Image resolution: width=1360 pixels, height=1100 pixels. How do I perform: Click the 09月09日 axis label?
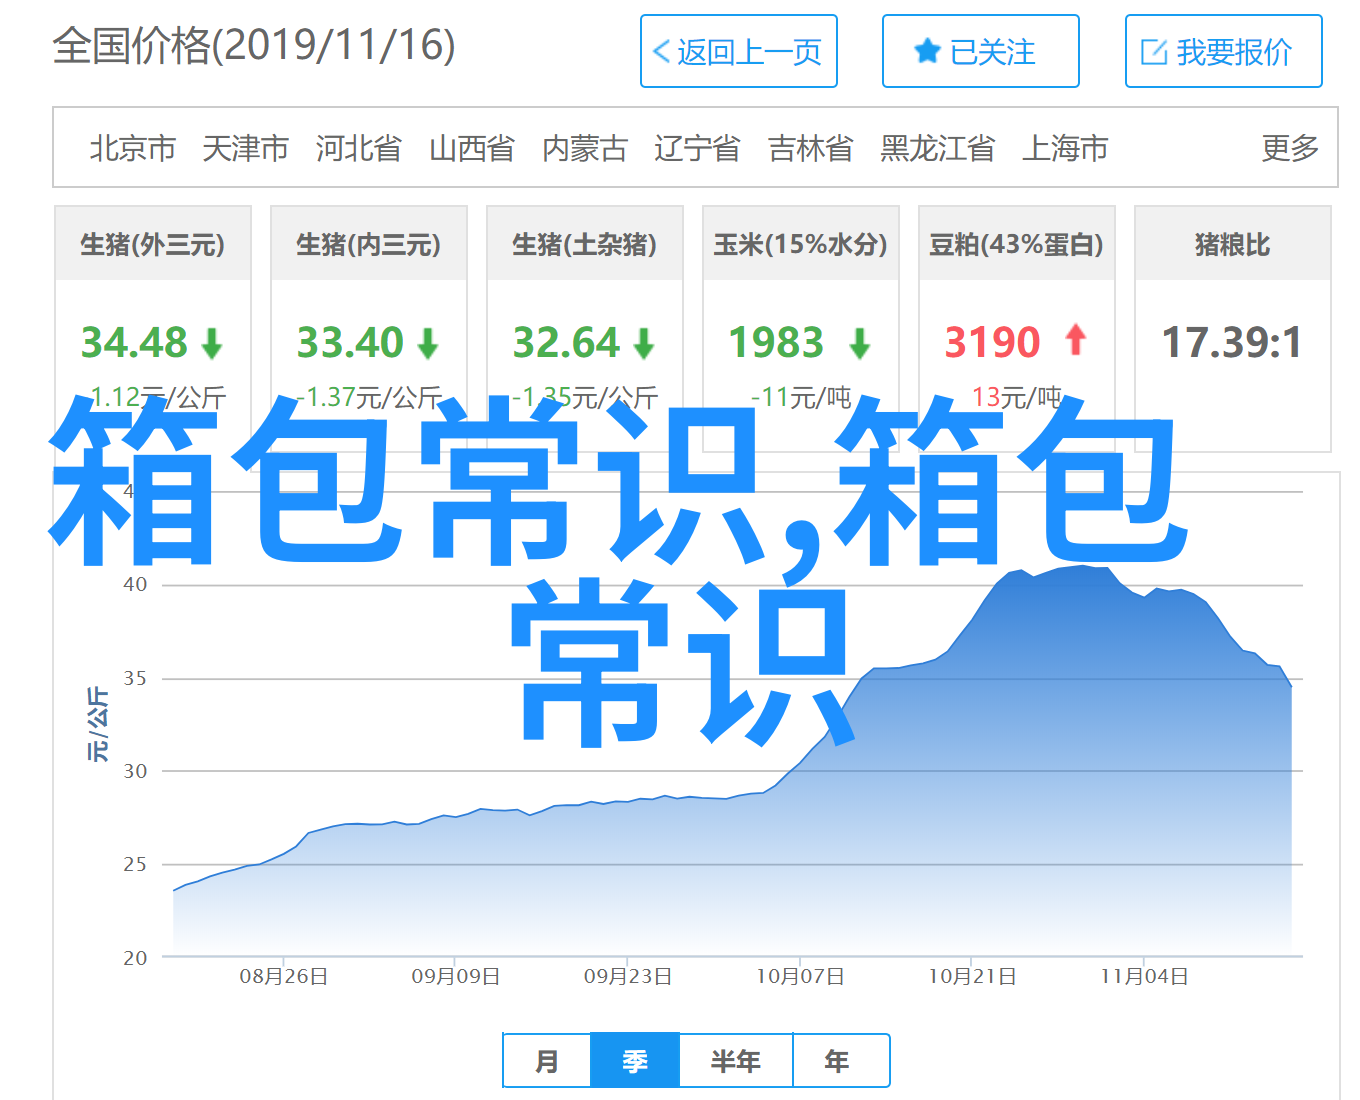click(456, 976)
